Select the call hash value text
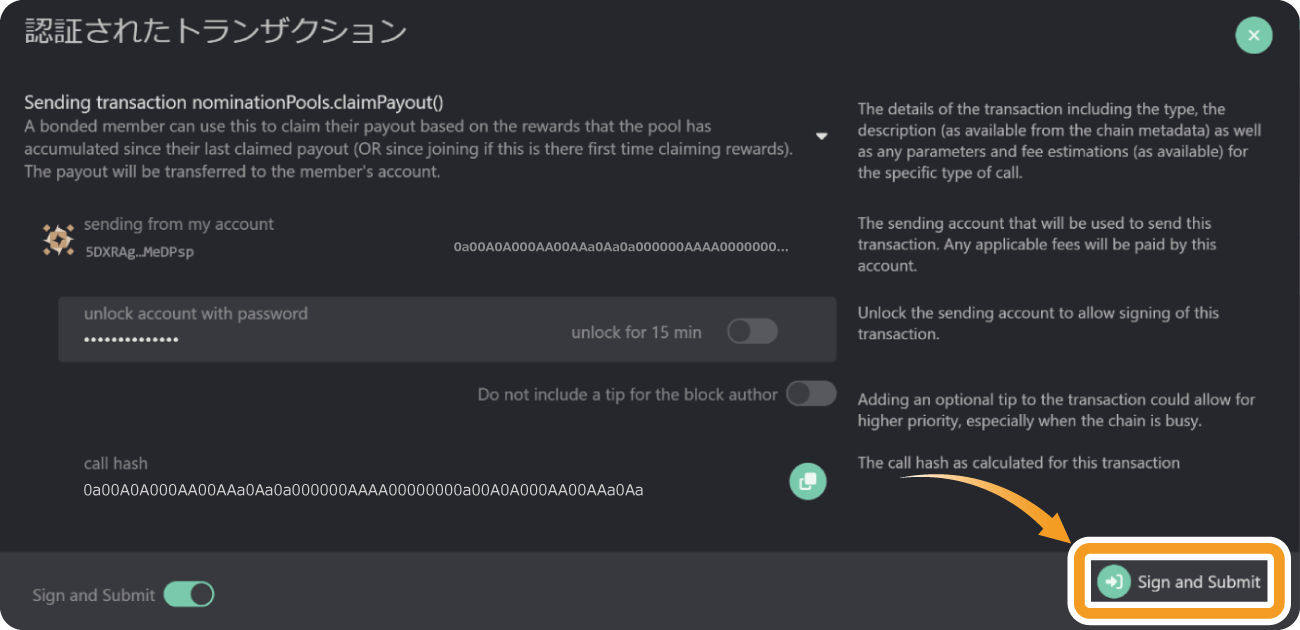 coord(363,490)
